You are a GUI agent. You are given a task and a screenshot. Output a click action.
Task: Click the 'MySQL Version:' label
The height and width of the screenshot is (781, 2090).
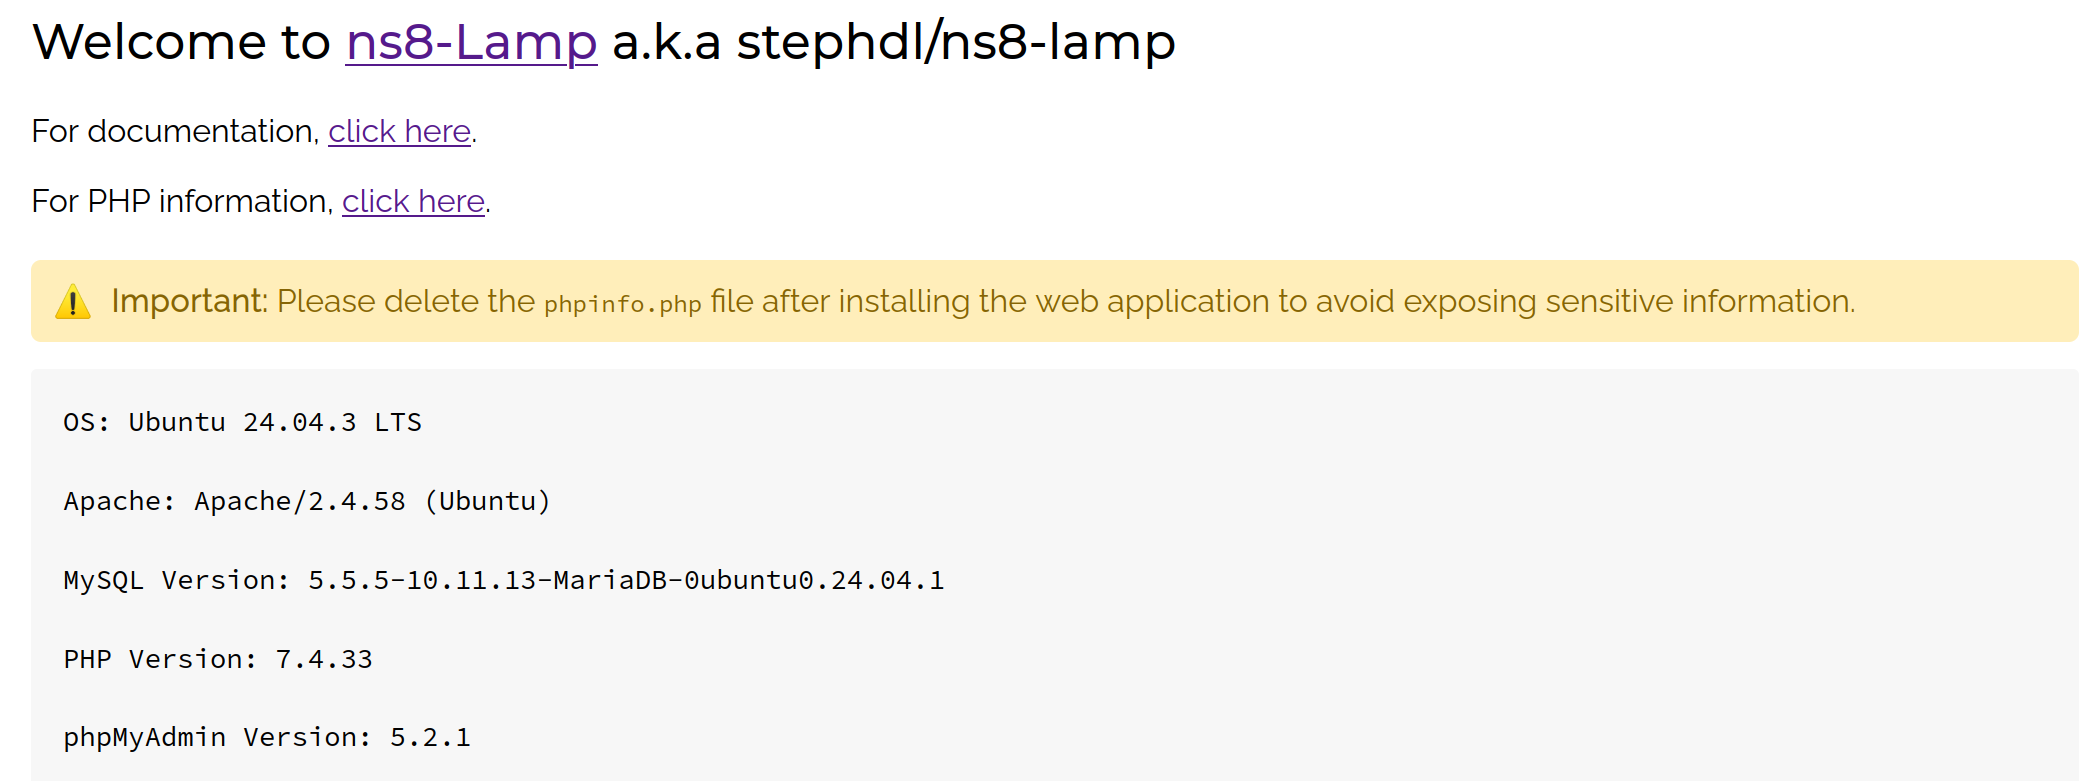[176, 580]
